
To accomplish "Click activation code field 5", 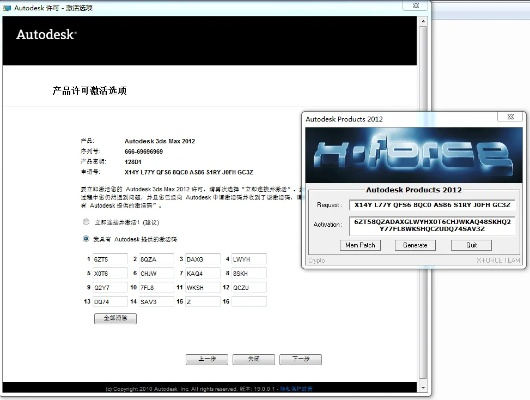I will [110, 273].
